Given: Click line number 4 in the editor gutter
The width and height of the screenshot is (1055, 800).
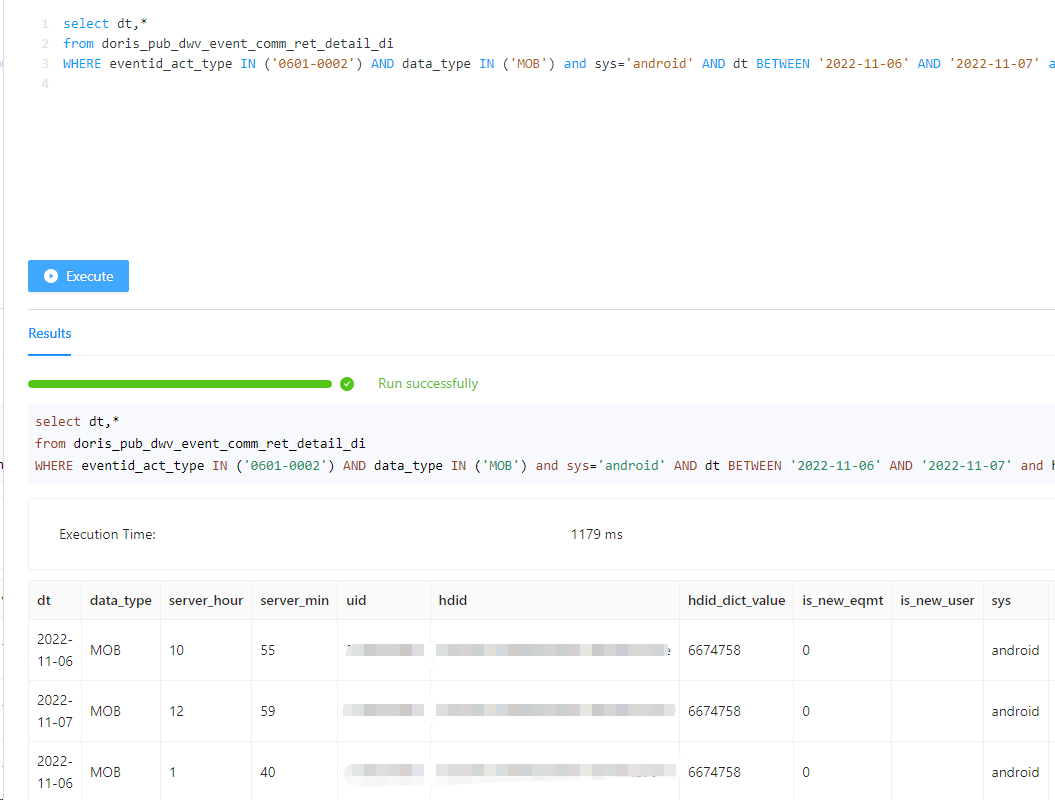Looking at the screenshot, I should tap(44, 83).
